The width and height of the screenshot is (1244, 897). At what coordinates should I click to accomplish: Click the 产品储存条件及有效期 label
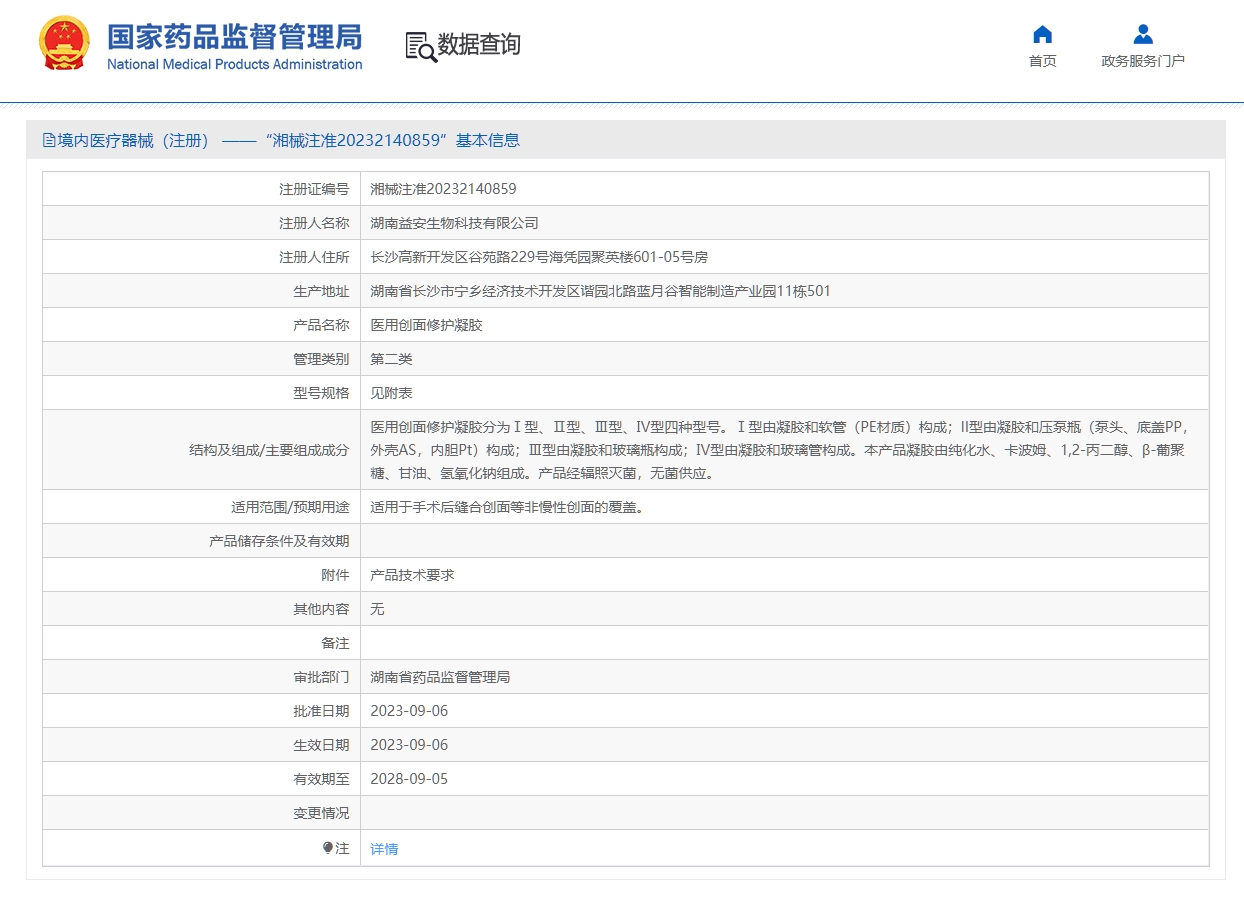pos(279,541)
